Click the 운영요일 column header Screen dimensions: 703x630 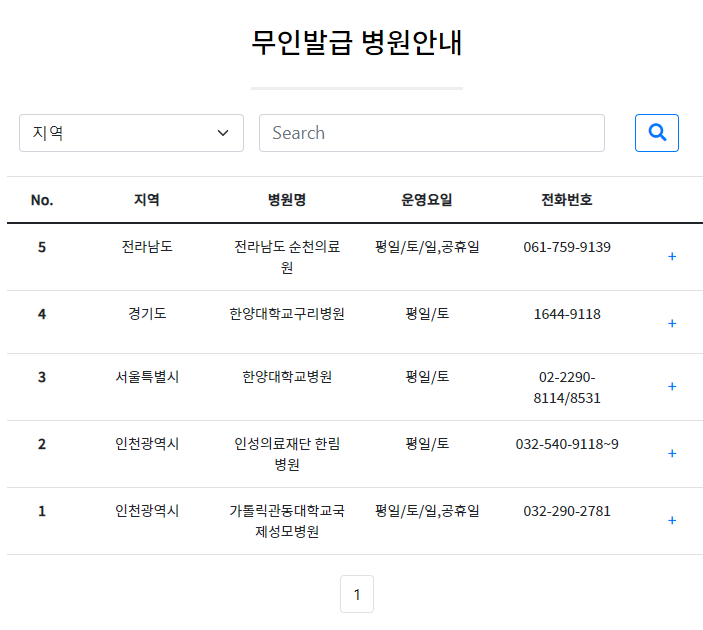427,200
